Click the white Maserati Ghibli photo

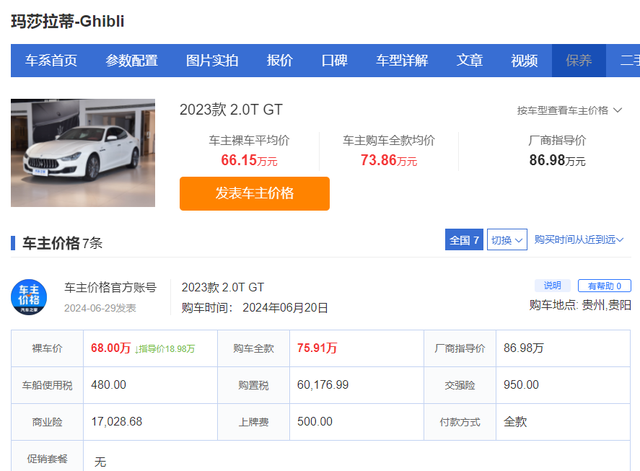tap(83, 153)
